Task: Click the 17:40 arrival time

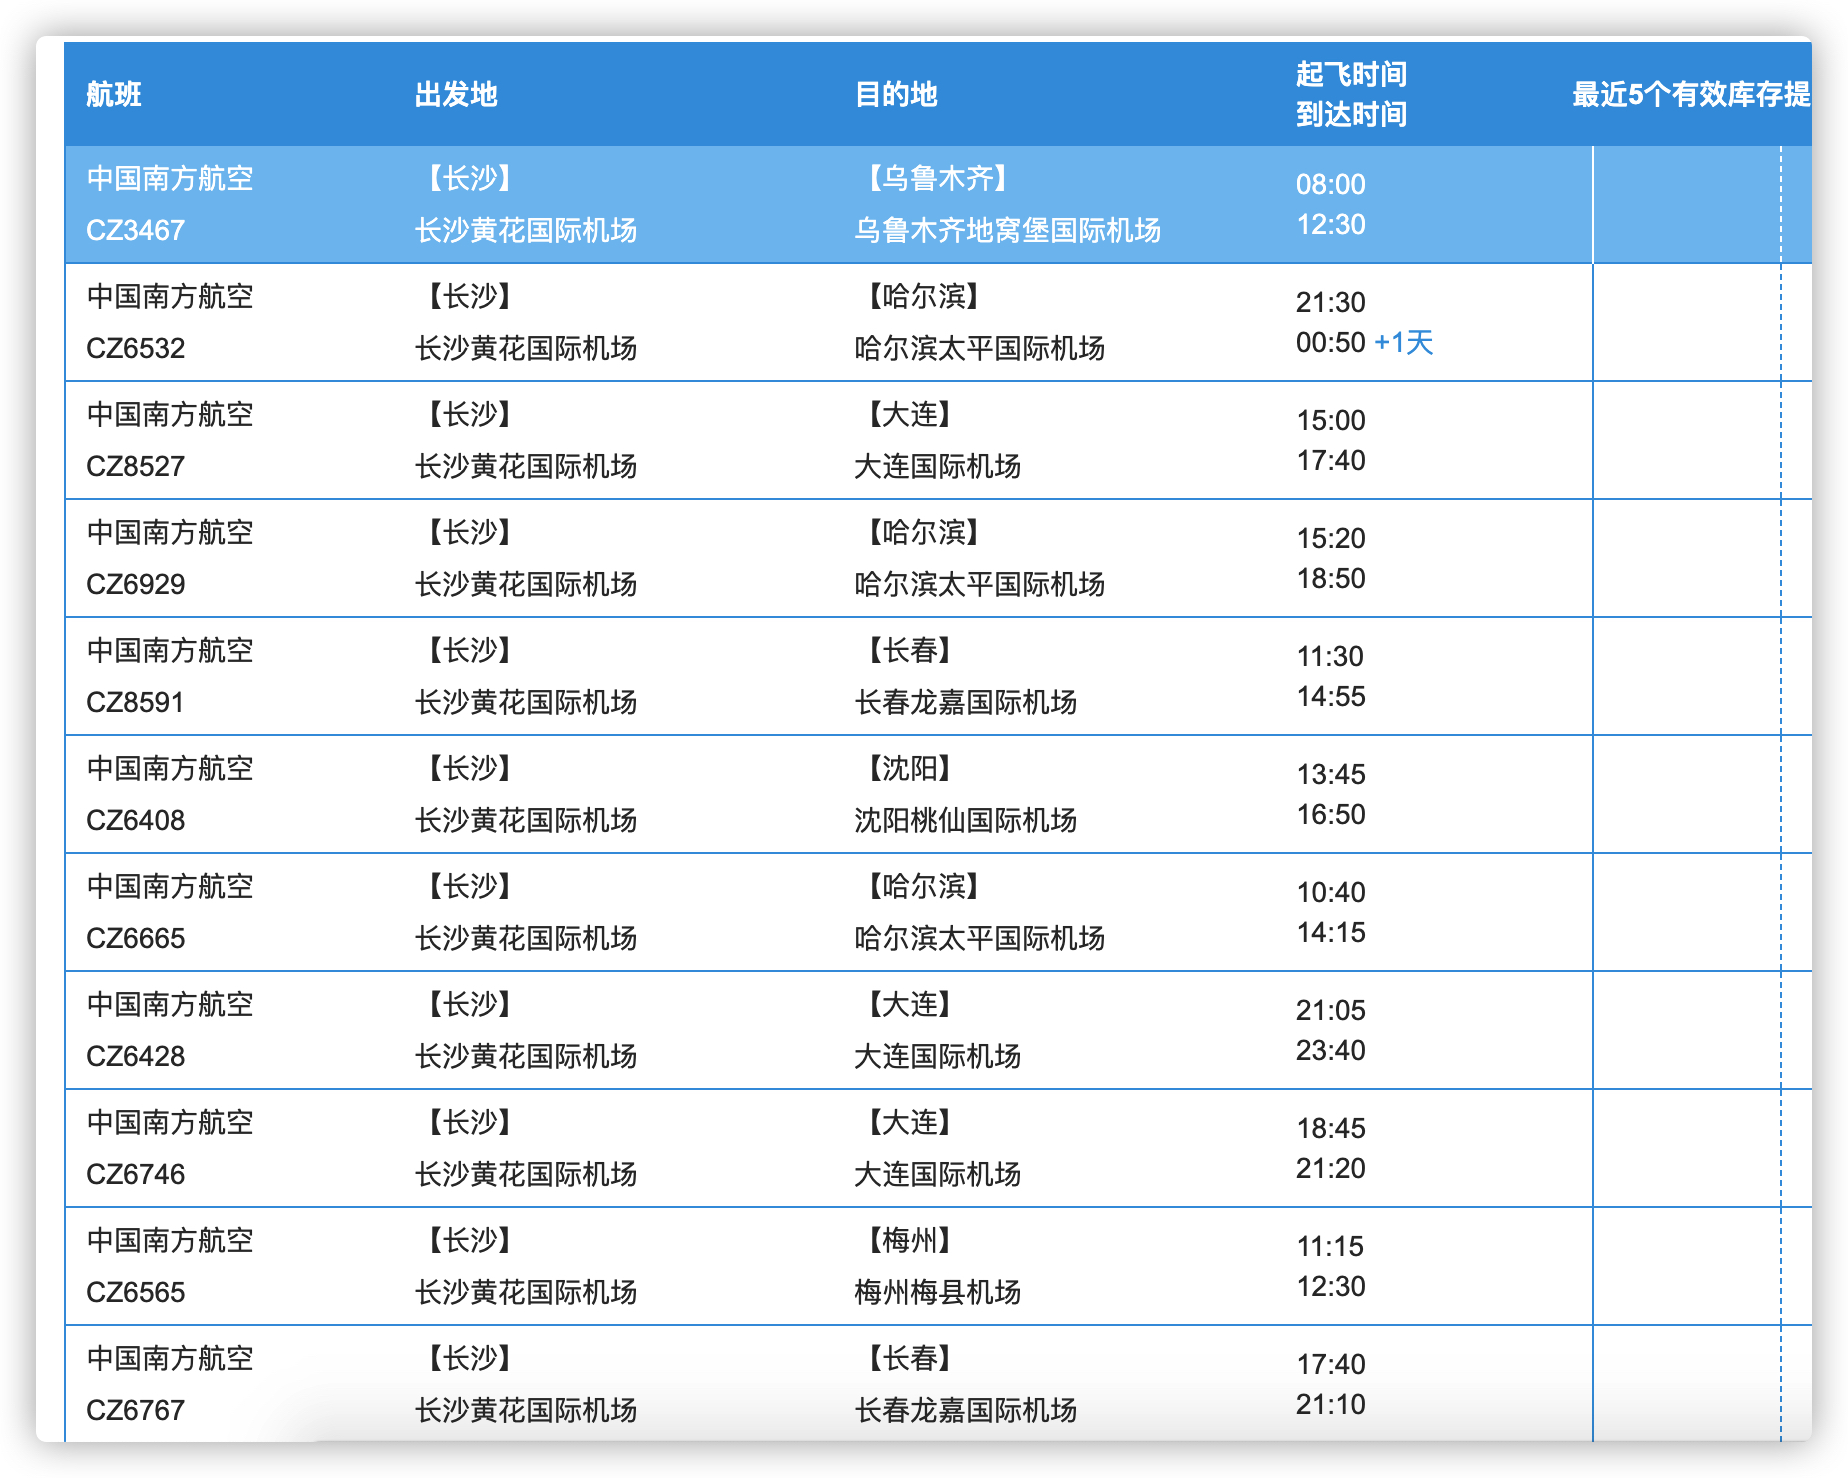Action: [1331, 460]
